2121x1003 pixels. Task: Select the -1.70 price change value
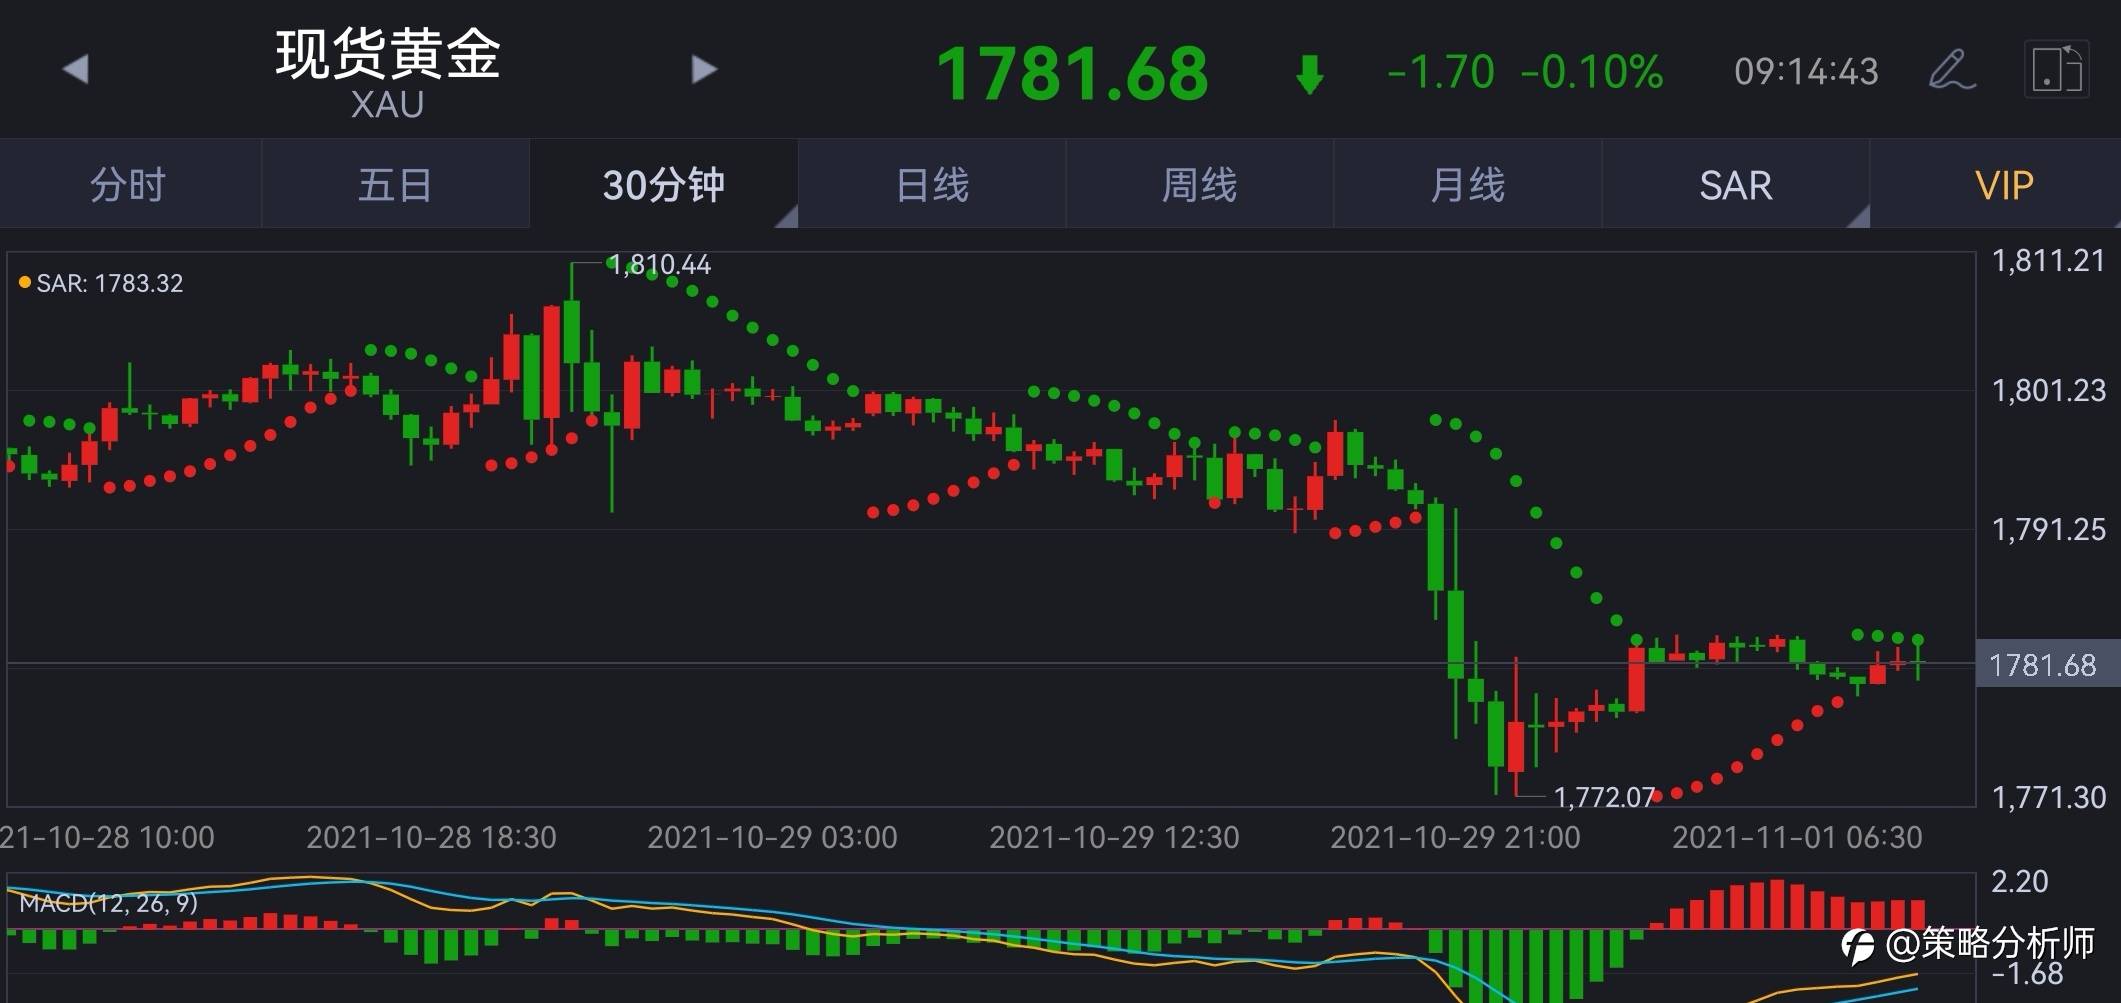pyautogui.click(x=1441, y=72)
